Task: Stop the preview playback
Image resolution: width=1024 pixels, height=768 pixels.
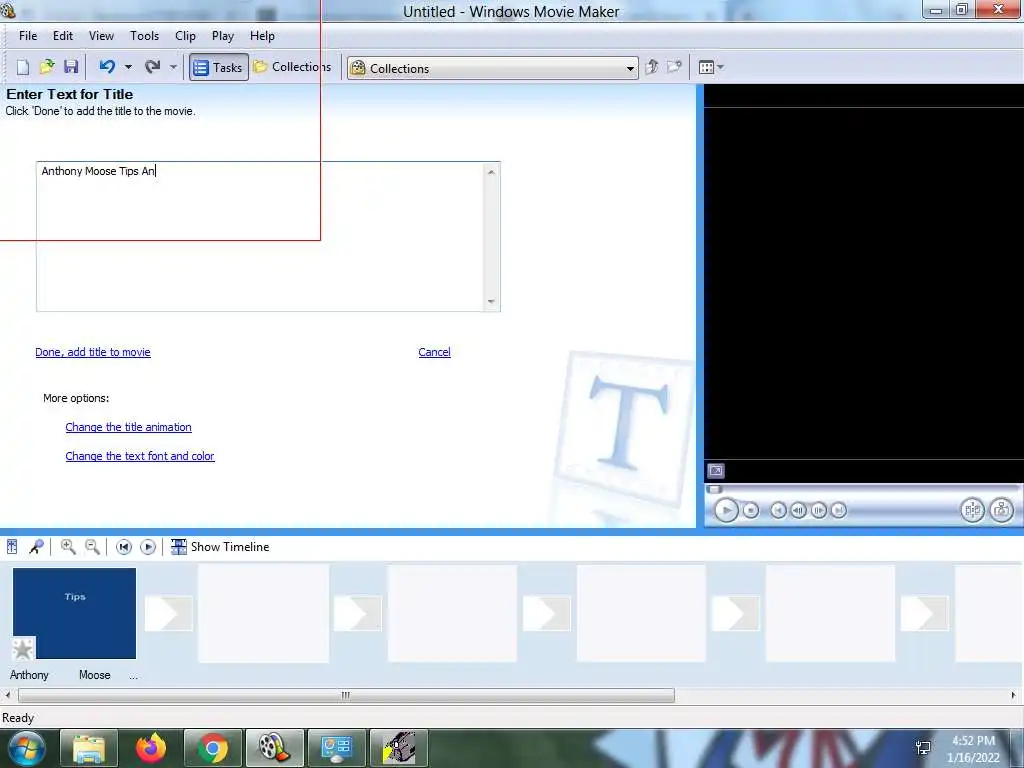Action: pyautogui.click(x=751, y=510)
